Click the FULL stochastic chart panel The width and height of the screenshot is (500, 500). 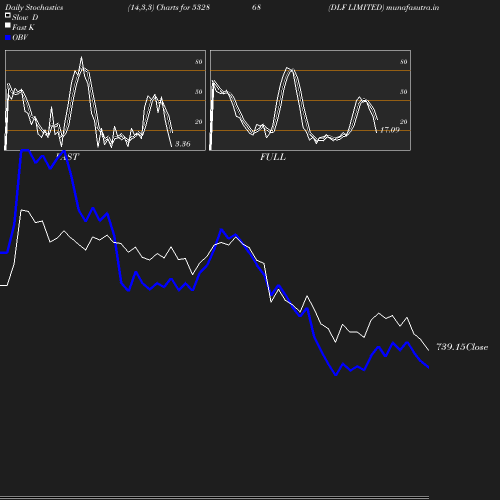coord(310,100)
